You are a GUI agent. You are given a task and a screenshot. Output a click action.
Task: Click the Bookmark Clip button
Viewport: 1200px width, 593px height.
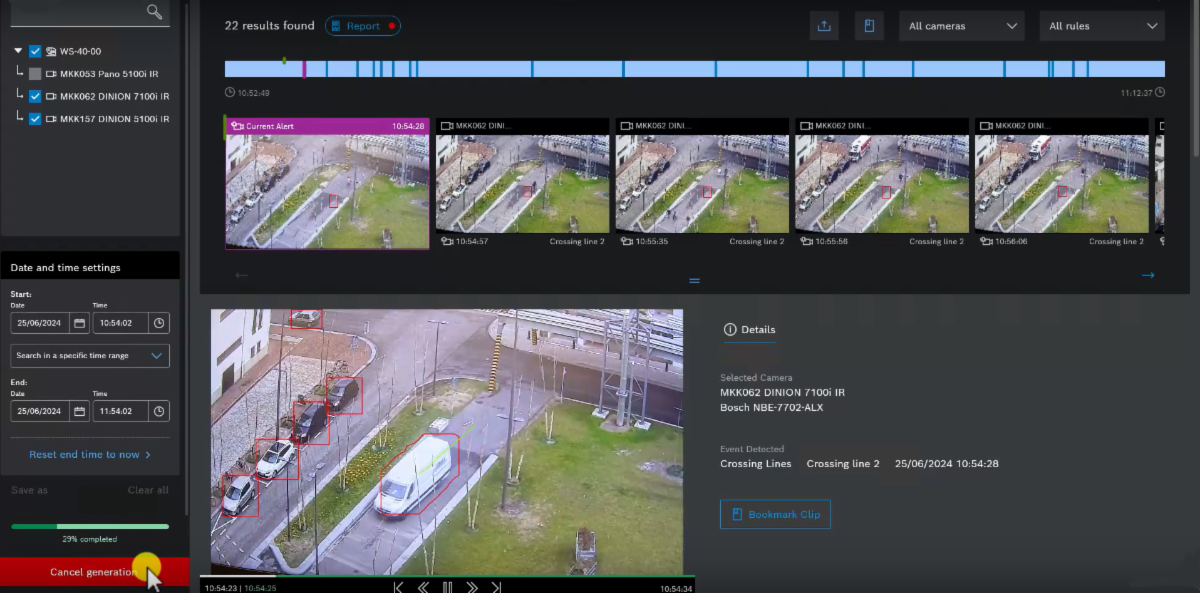click(x=775, y=514)
